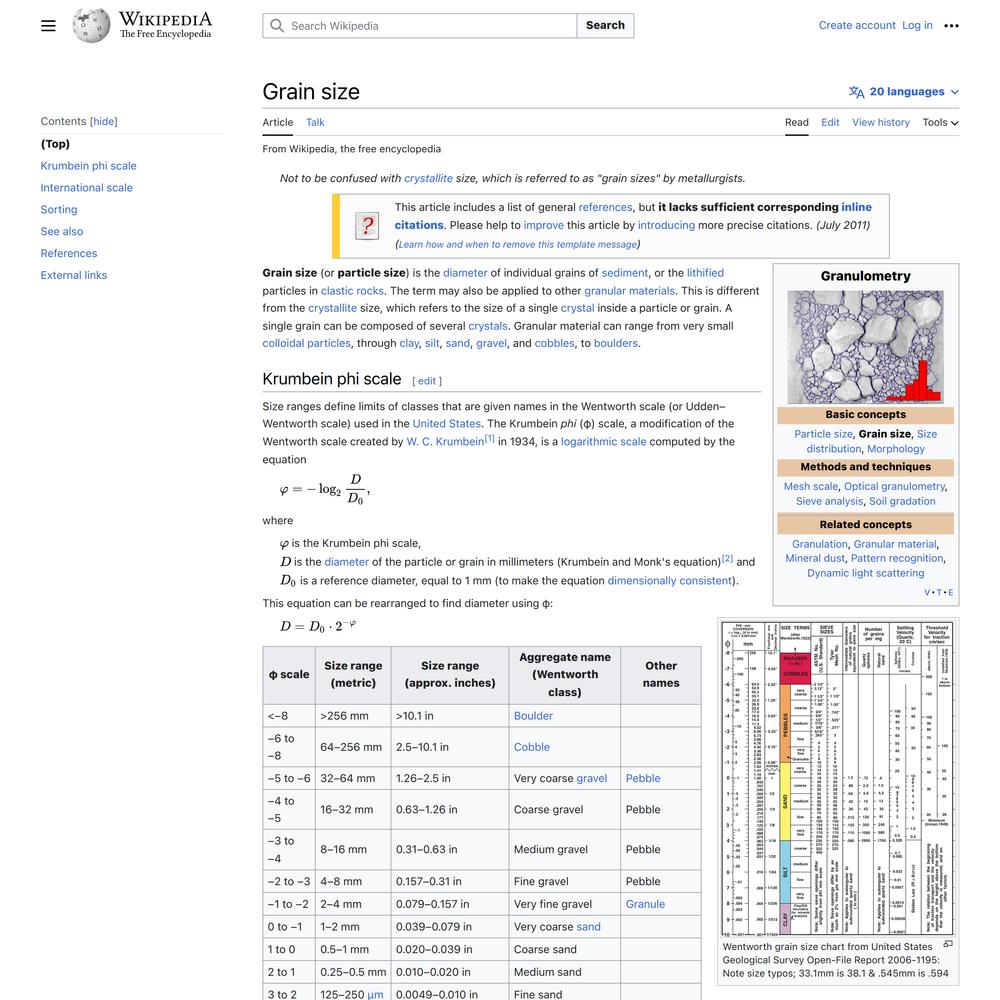Open the crystallite link in the hatnote
Screen dimensions: 1000x1000
click(429, 179)
